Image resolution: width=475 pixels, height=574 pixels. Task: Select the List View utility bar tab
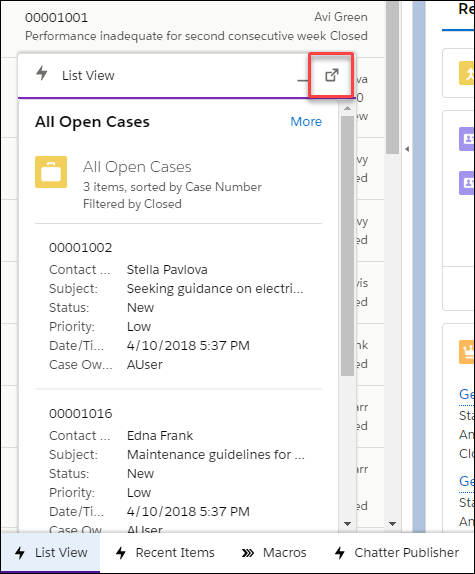tap(51, 552)
